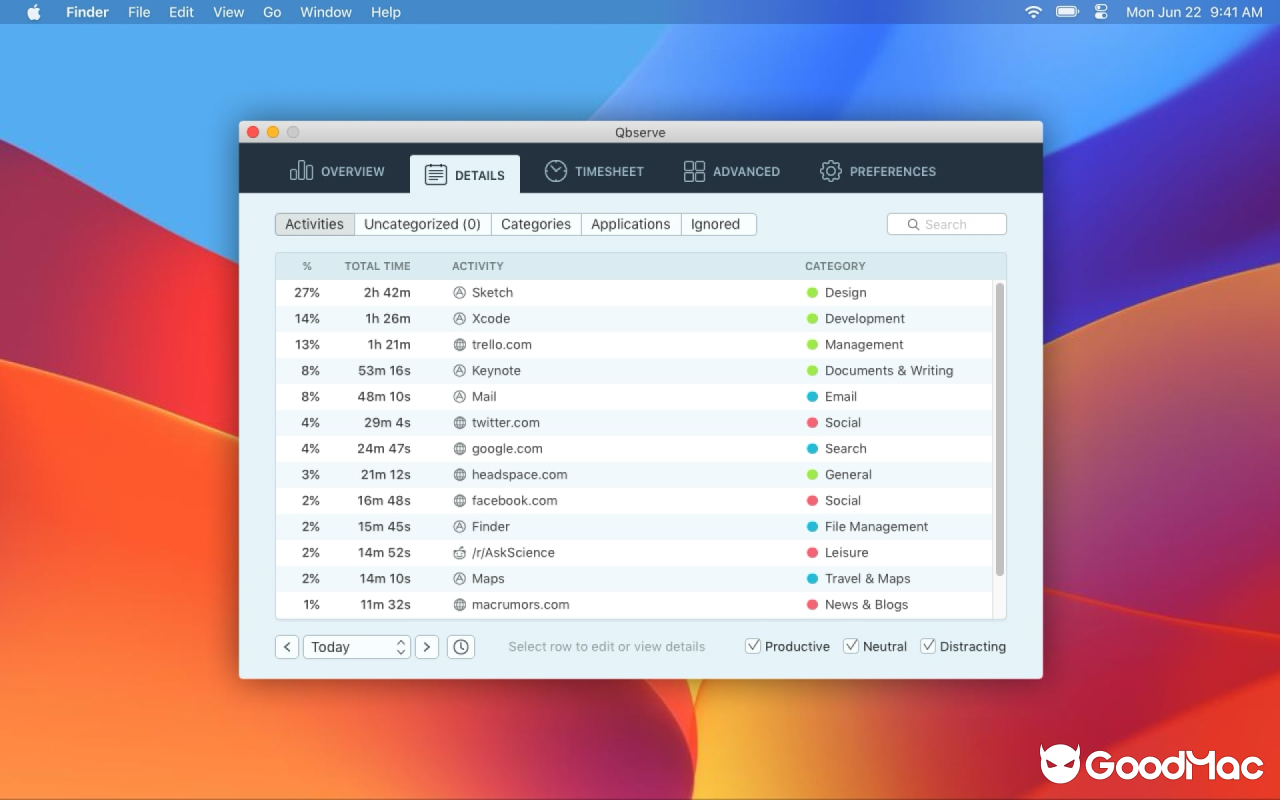The width and height of the screenshot is (1280, 800).
Task: Click the clock history button
Action: click(x=461, y=647)
